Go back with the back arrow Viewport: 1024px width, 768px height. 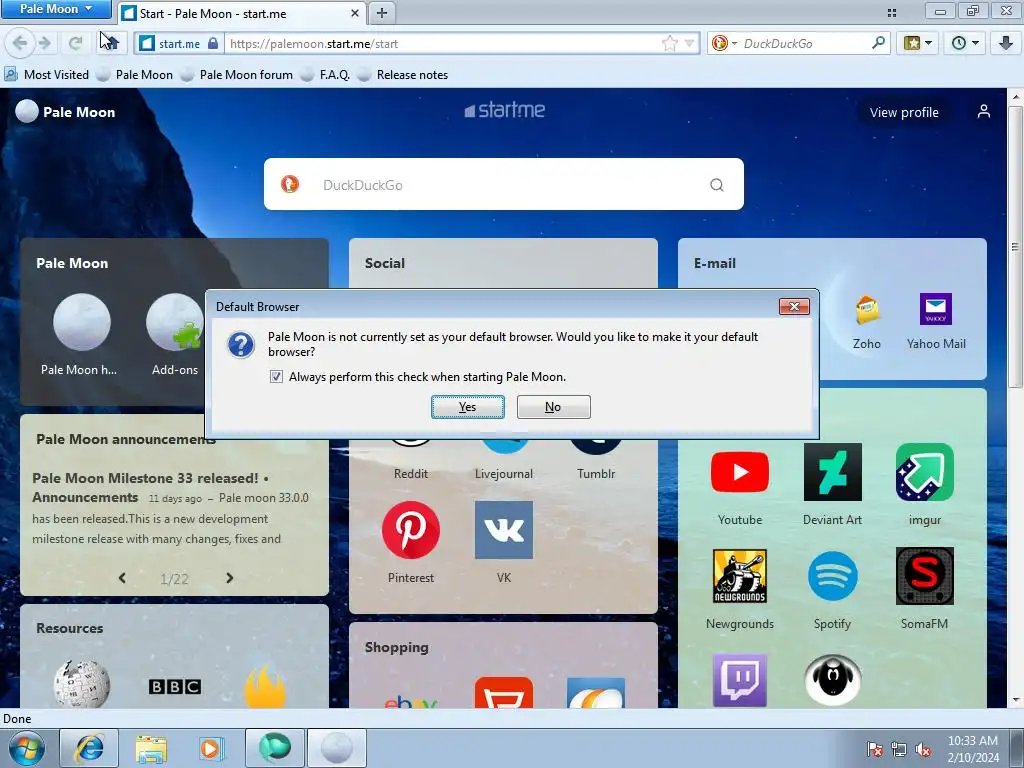tap(20, 44)
